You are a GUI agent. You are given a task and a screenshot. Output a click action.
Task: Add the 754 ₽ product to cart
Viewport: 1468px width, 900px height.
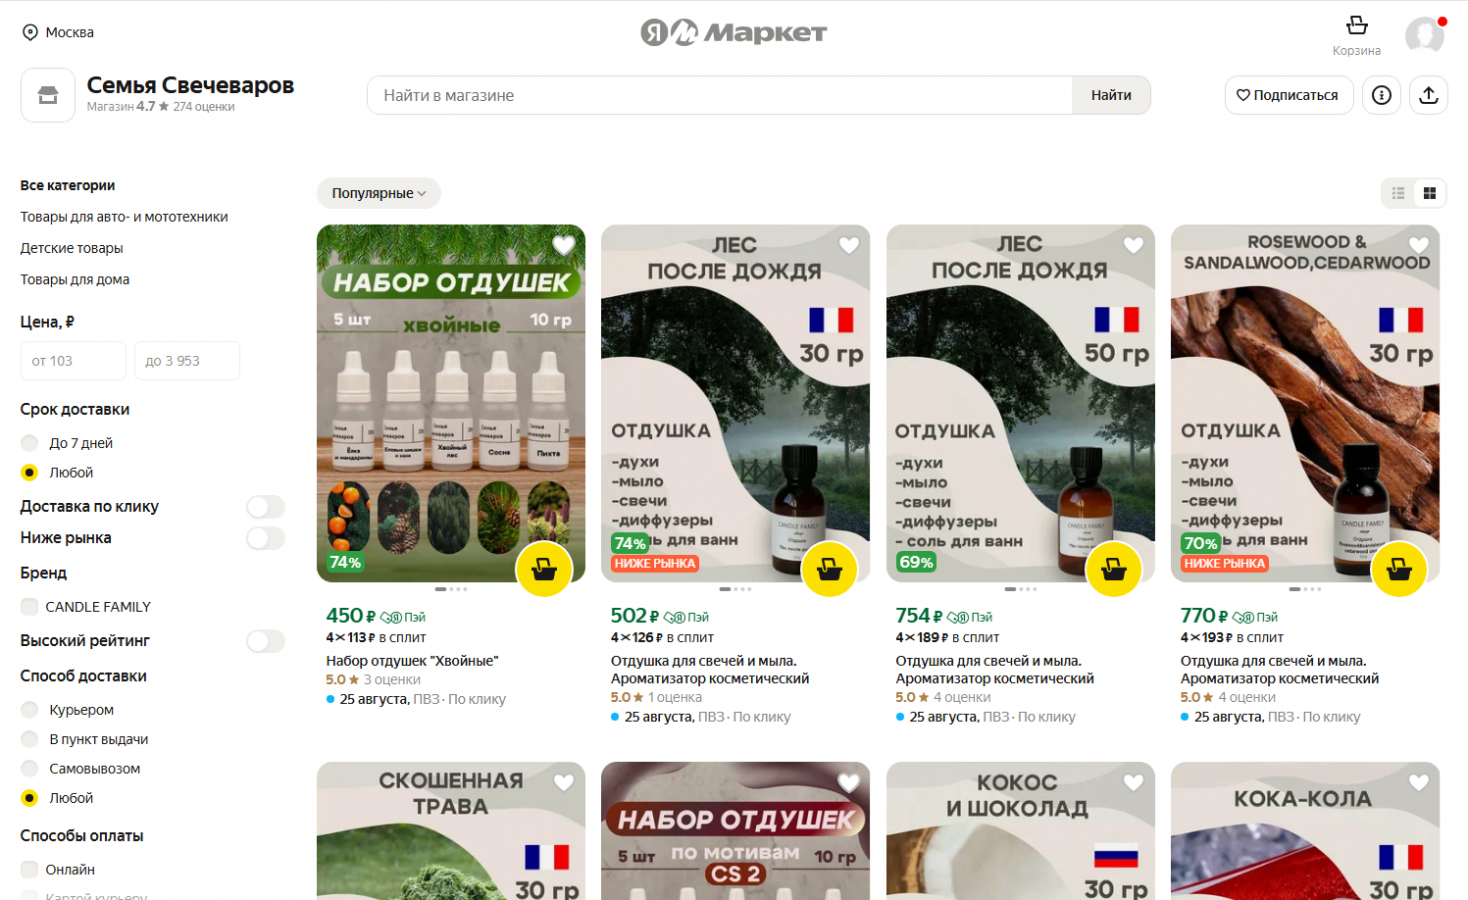pyautogui.click(x=1114, y=569)
